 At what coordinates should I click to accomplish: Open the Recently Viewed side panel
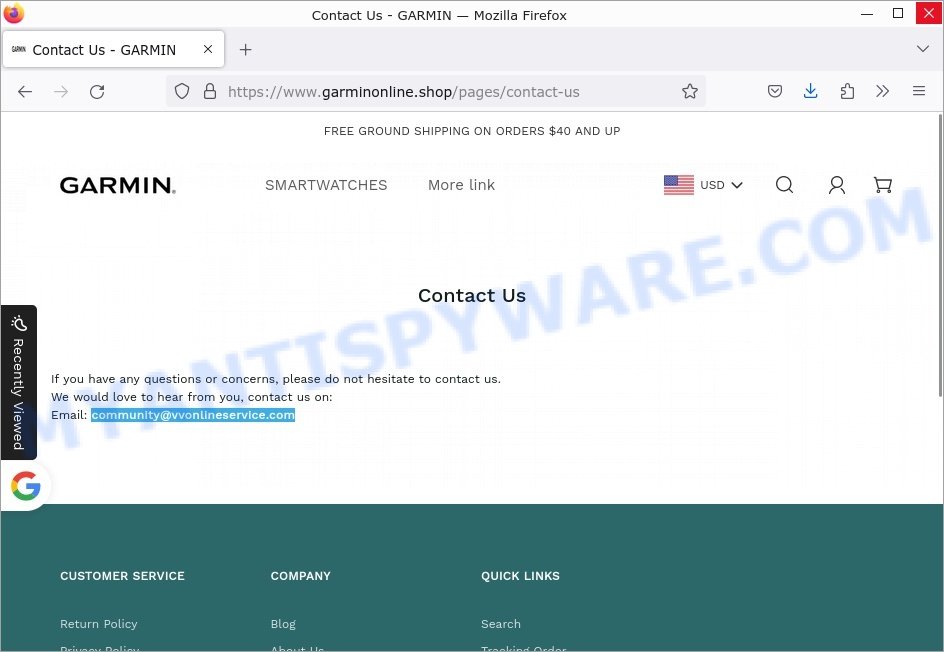(19, 382)
